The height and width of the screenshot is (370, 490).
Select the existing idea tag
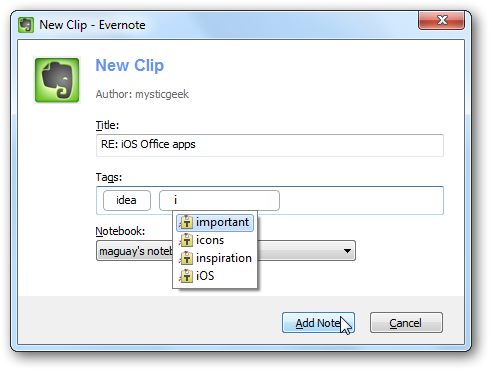pos(127,200)
